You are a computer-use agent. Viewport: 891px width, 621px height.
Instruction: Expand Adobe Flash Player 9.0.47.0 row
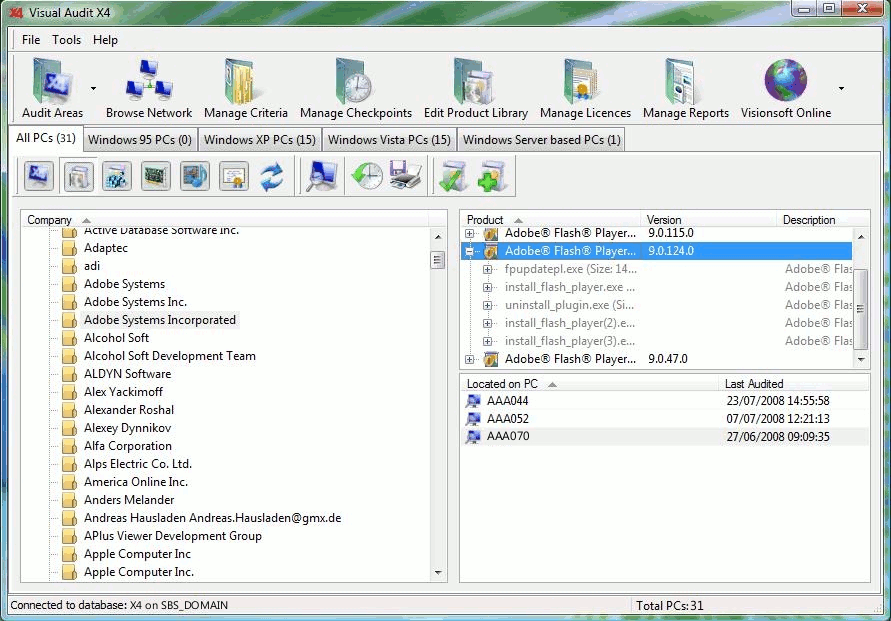click(x=469, y=359)
